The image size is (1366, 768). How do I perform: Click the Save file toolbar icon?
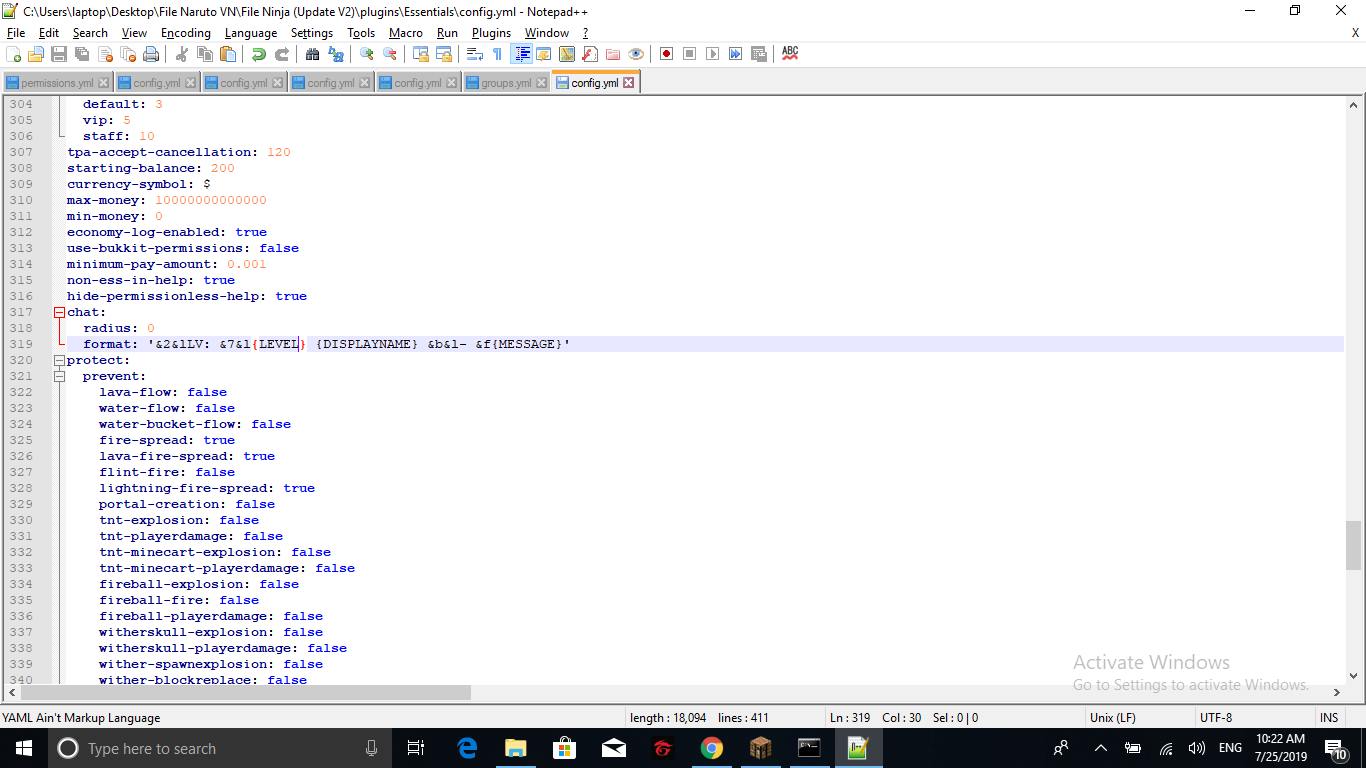pos(59,54)
